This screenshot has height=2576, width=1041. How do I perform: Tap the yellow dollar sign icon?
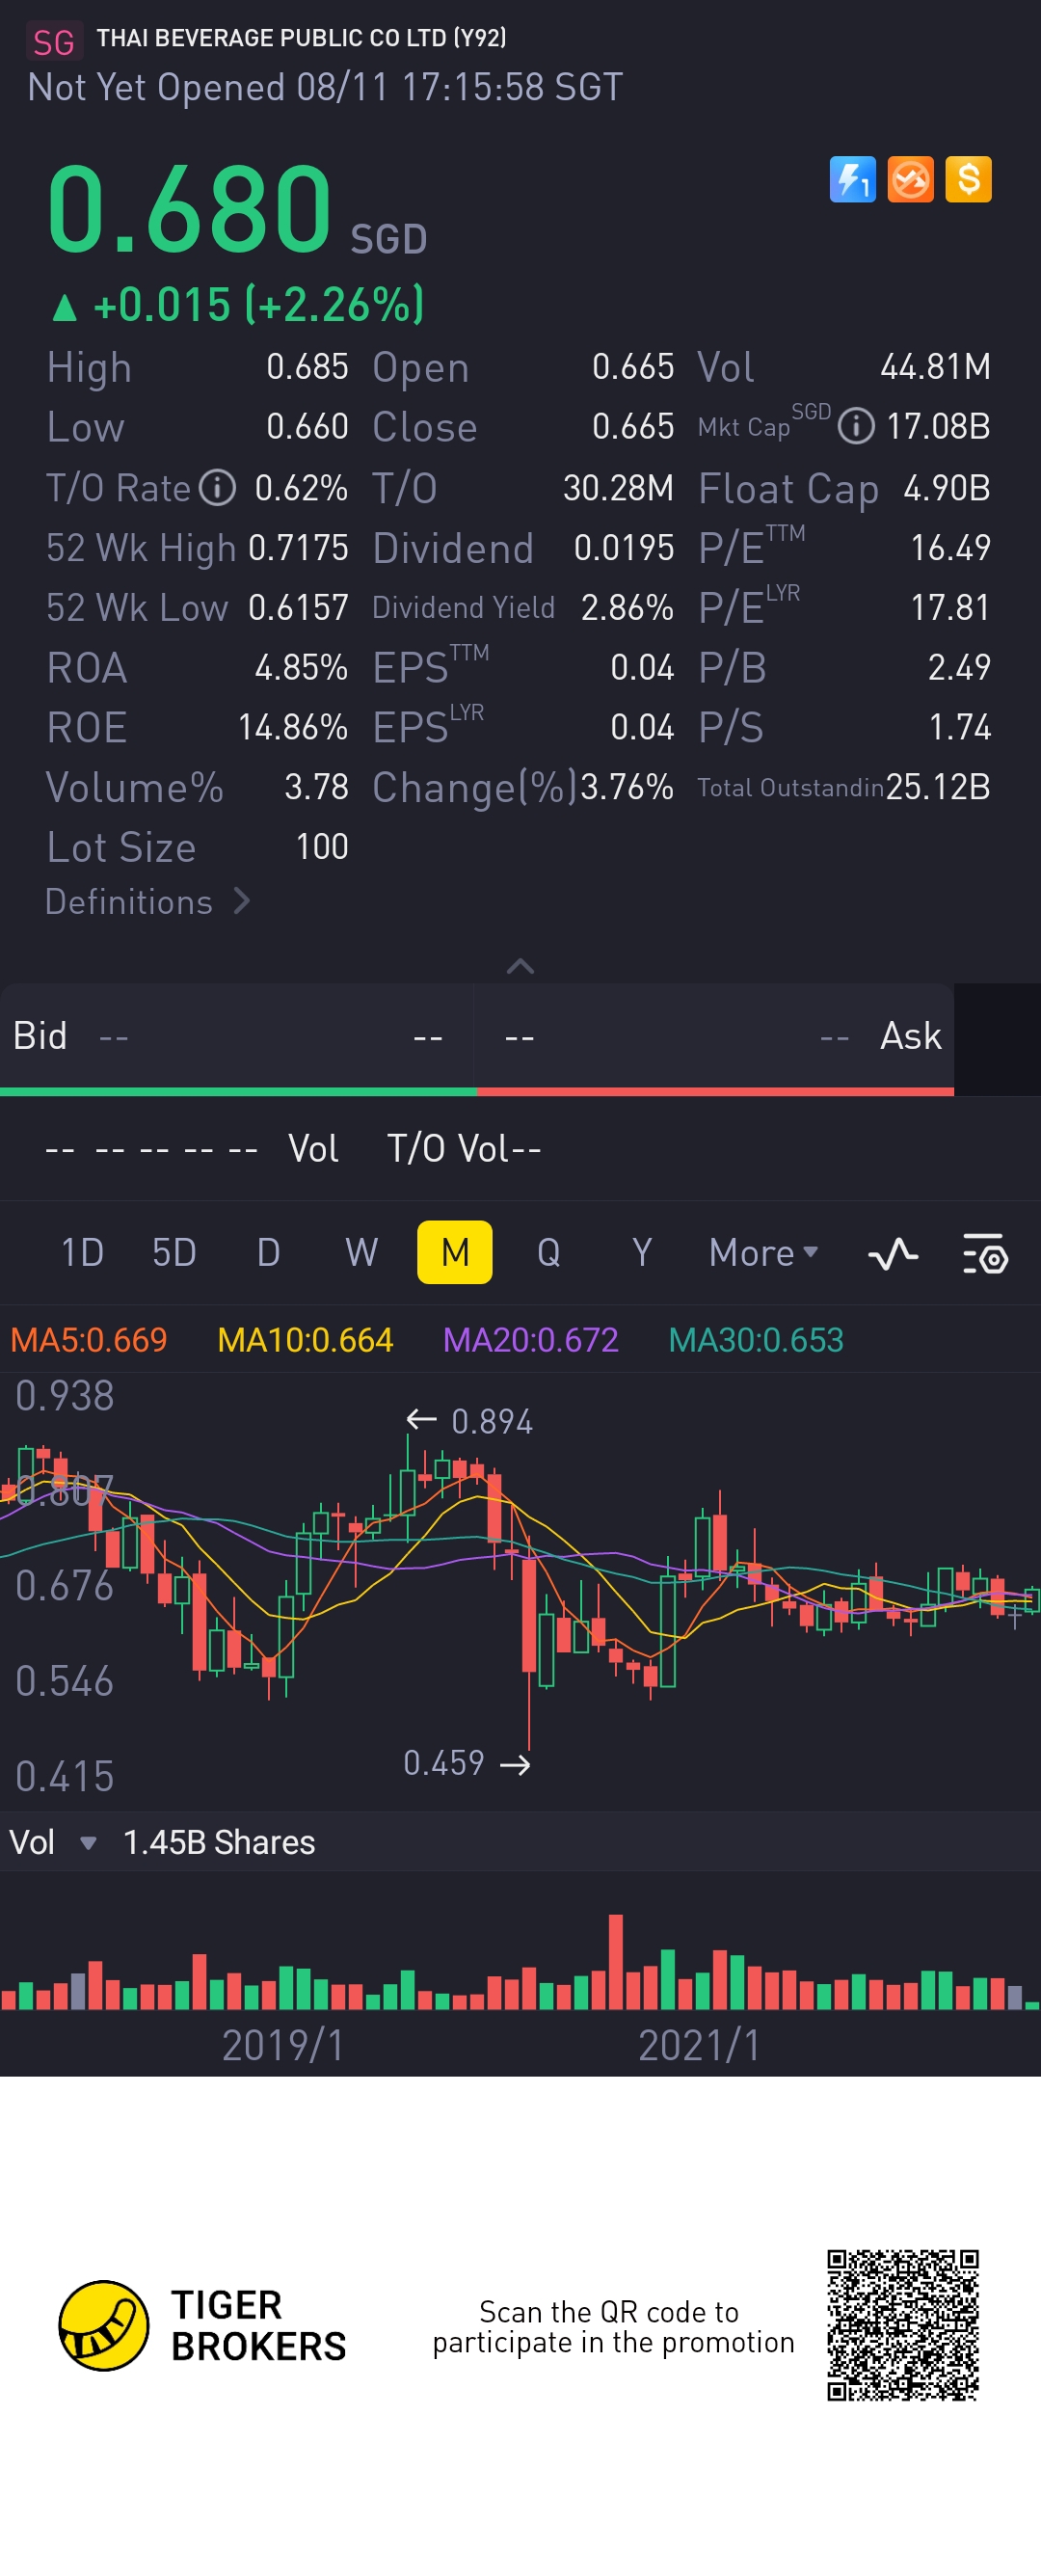coord(968,180)
